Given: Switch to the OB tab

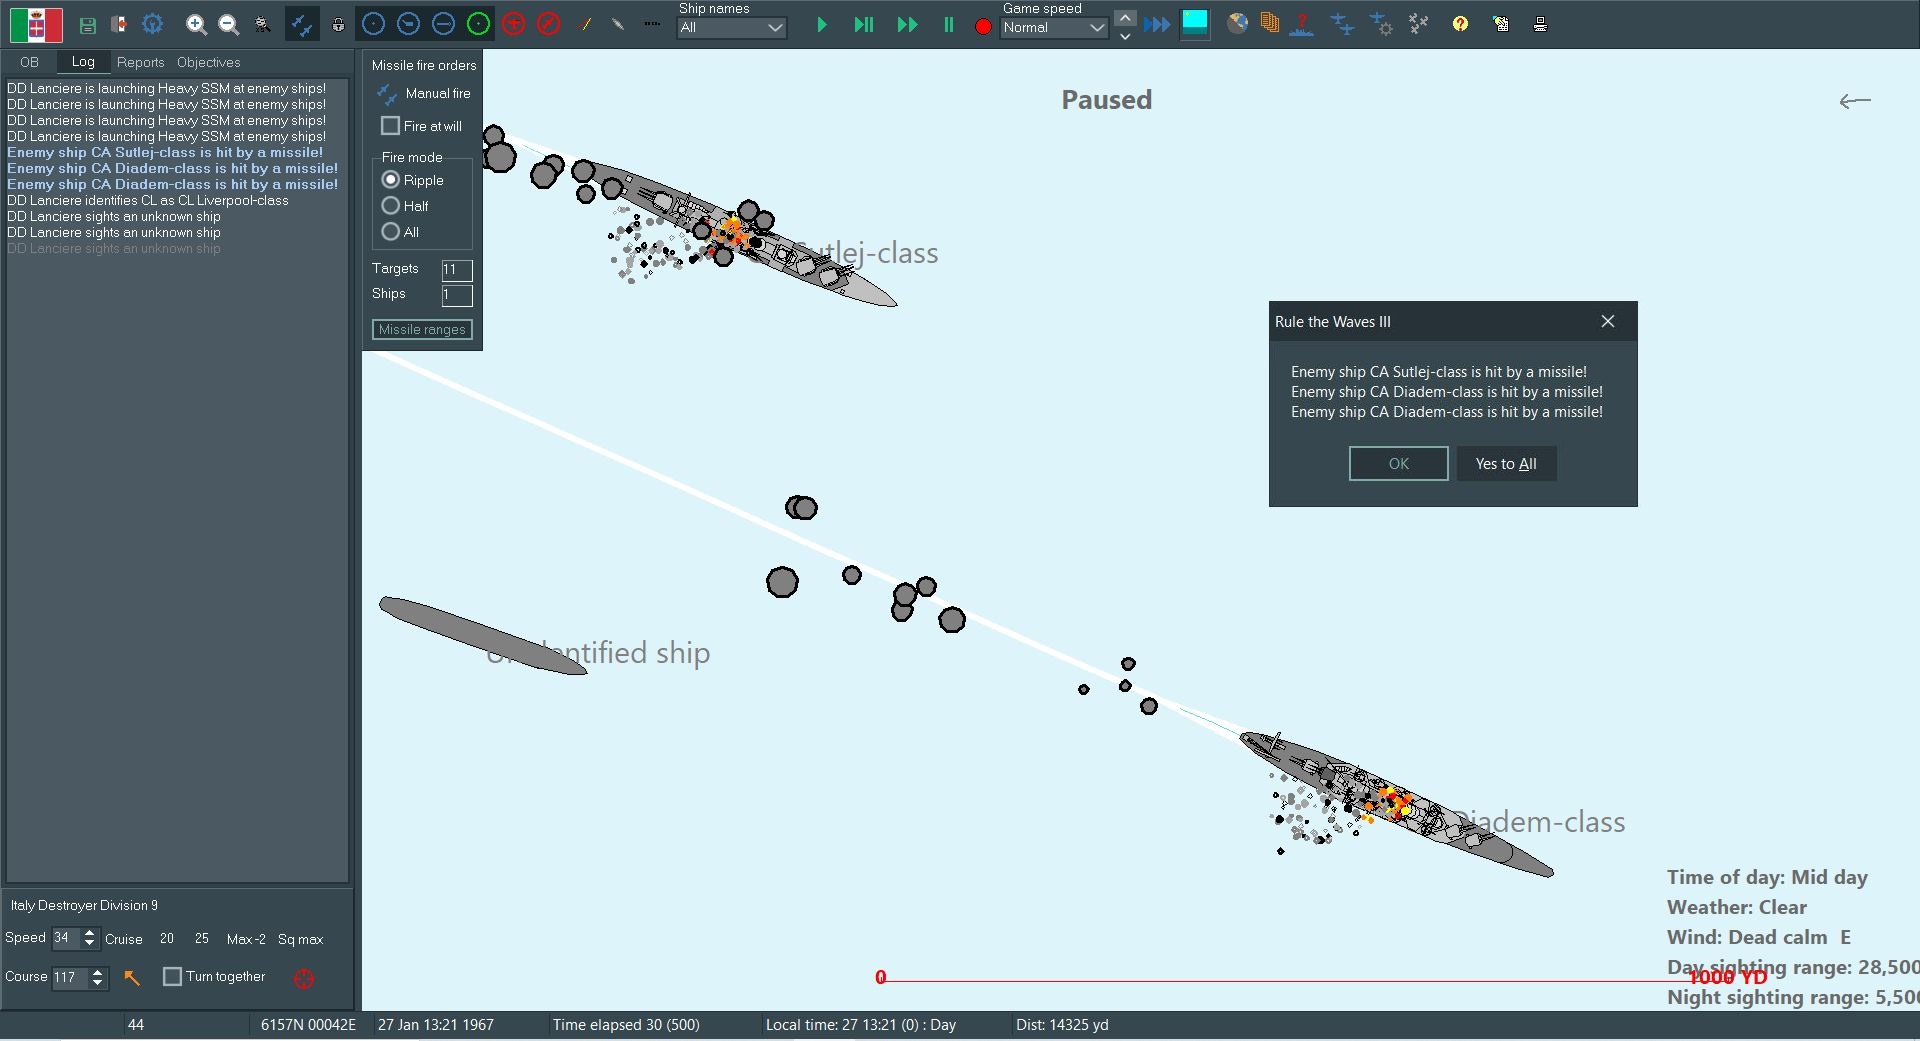Looking at the screenshot, I should click(29, 62).
